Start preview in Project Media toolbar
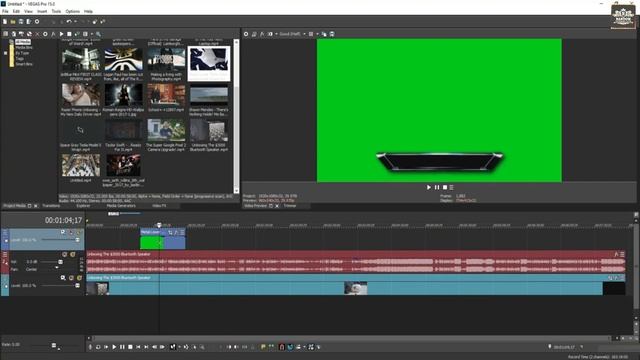 pos(61,34)
